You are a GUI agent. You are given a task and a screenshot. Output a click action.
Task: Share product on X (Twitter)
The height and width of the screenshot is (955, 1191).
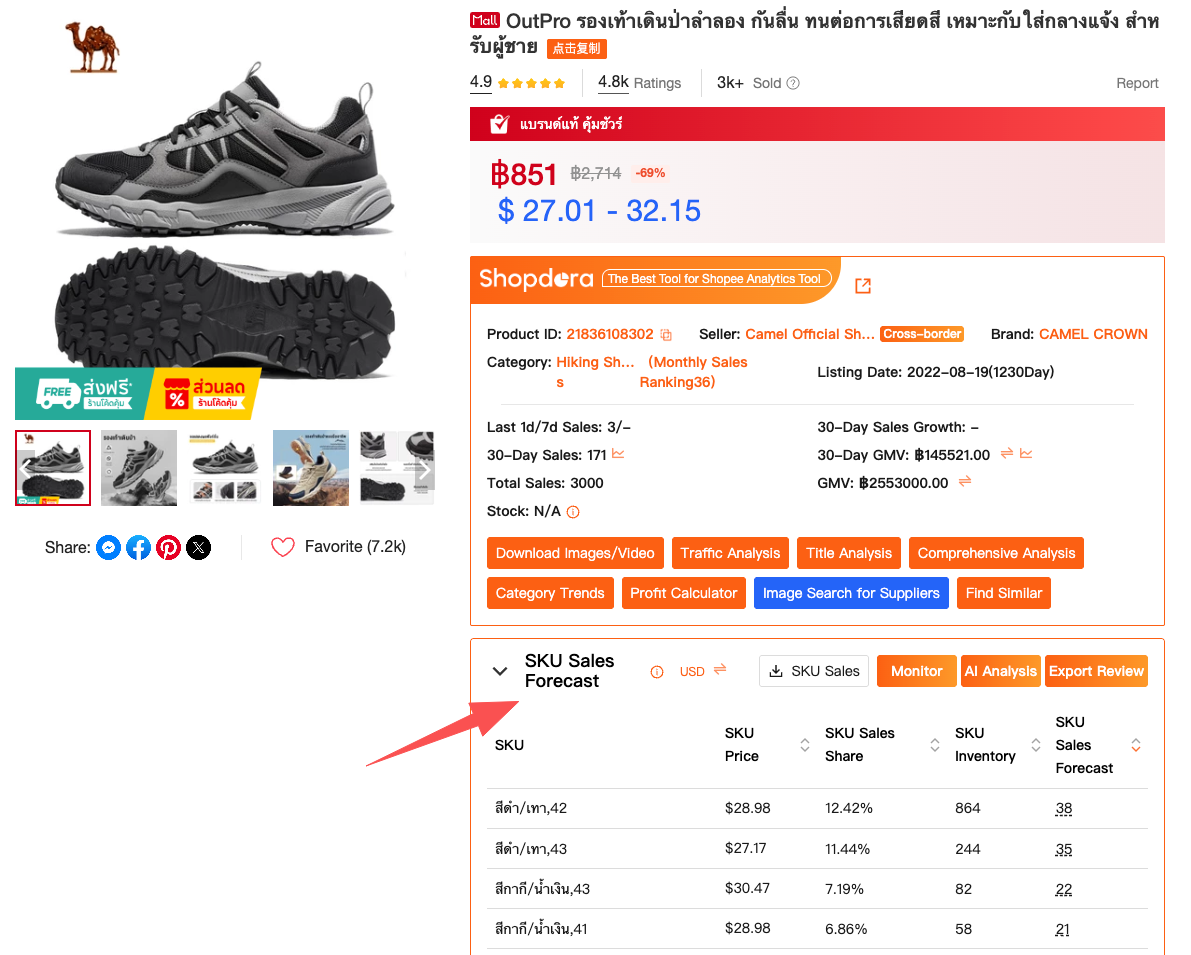coord(199,547)
